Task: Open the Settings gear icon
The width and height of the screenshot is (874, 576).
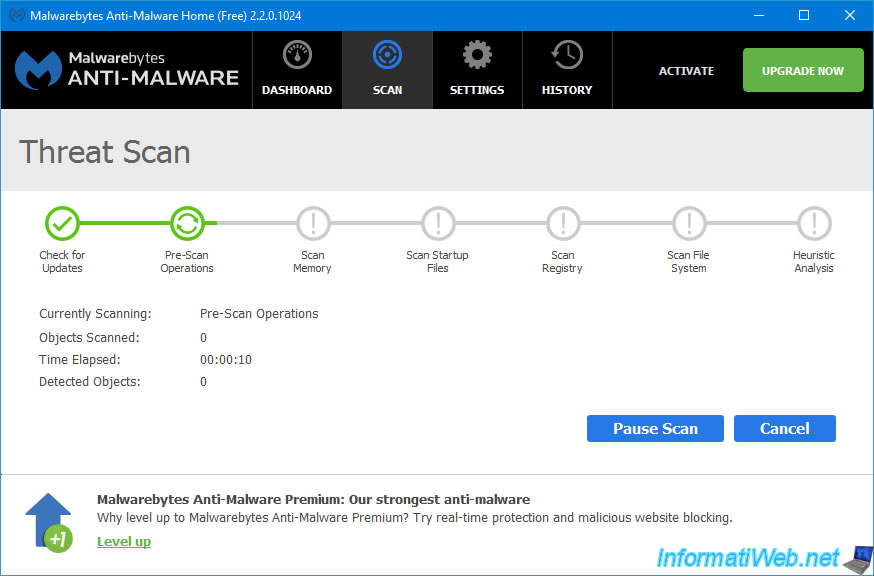Action: click(x=477, y=56)
